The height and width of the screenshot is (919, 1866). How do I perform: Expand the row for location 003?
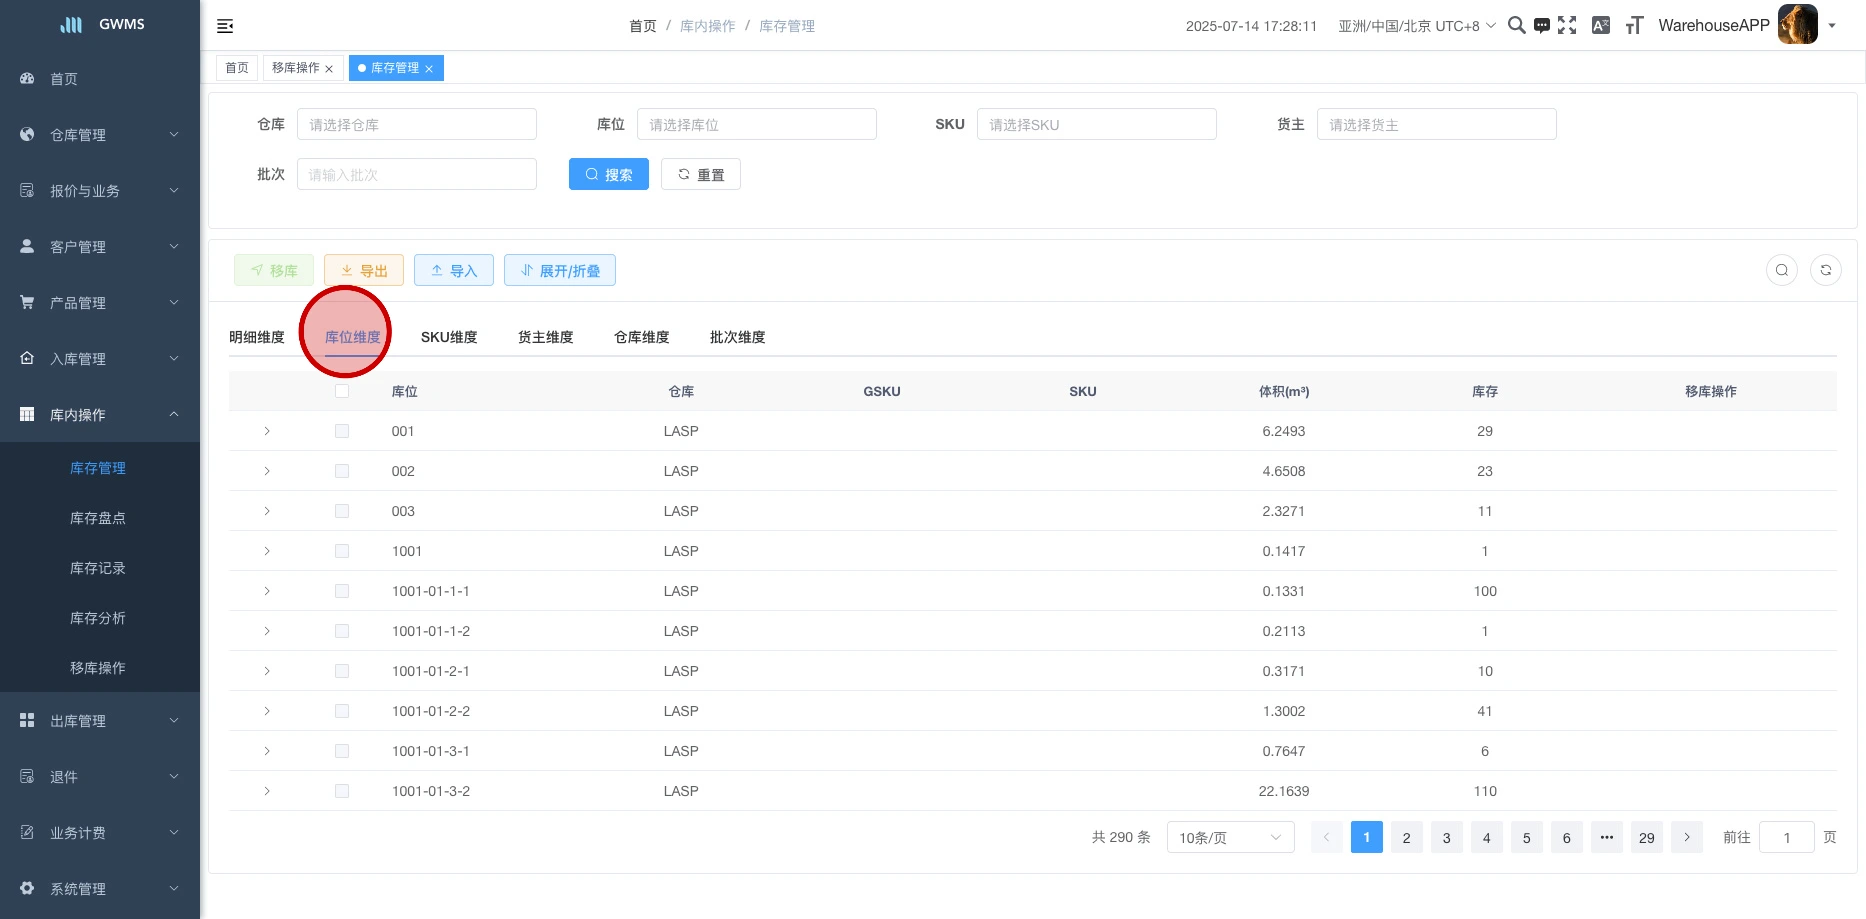click(x=267, y=511)
